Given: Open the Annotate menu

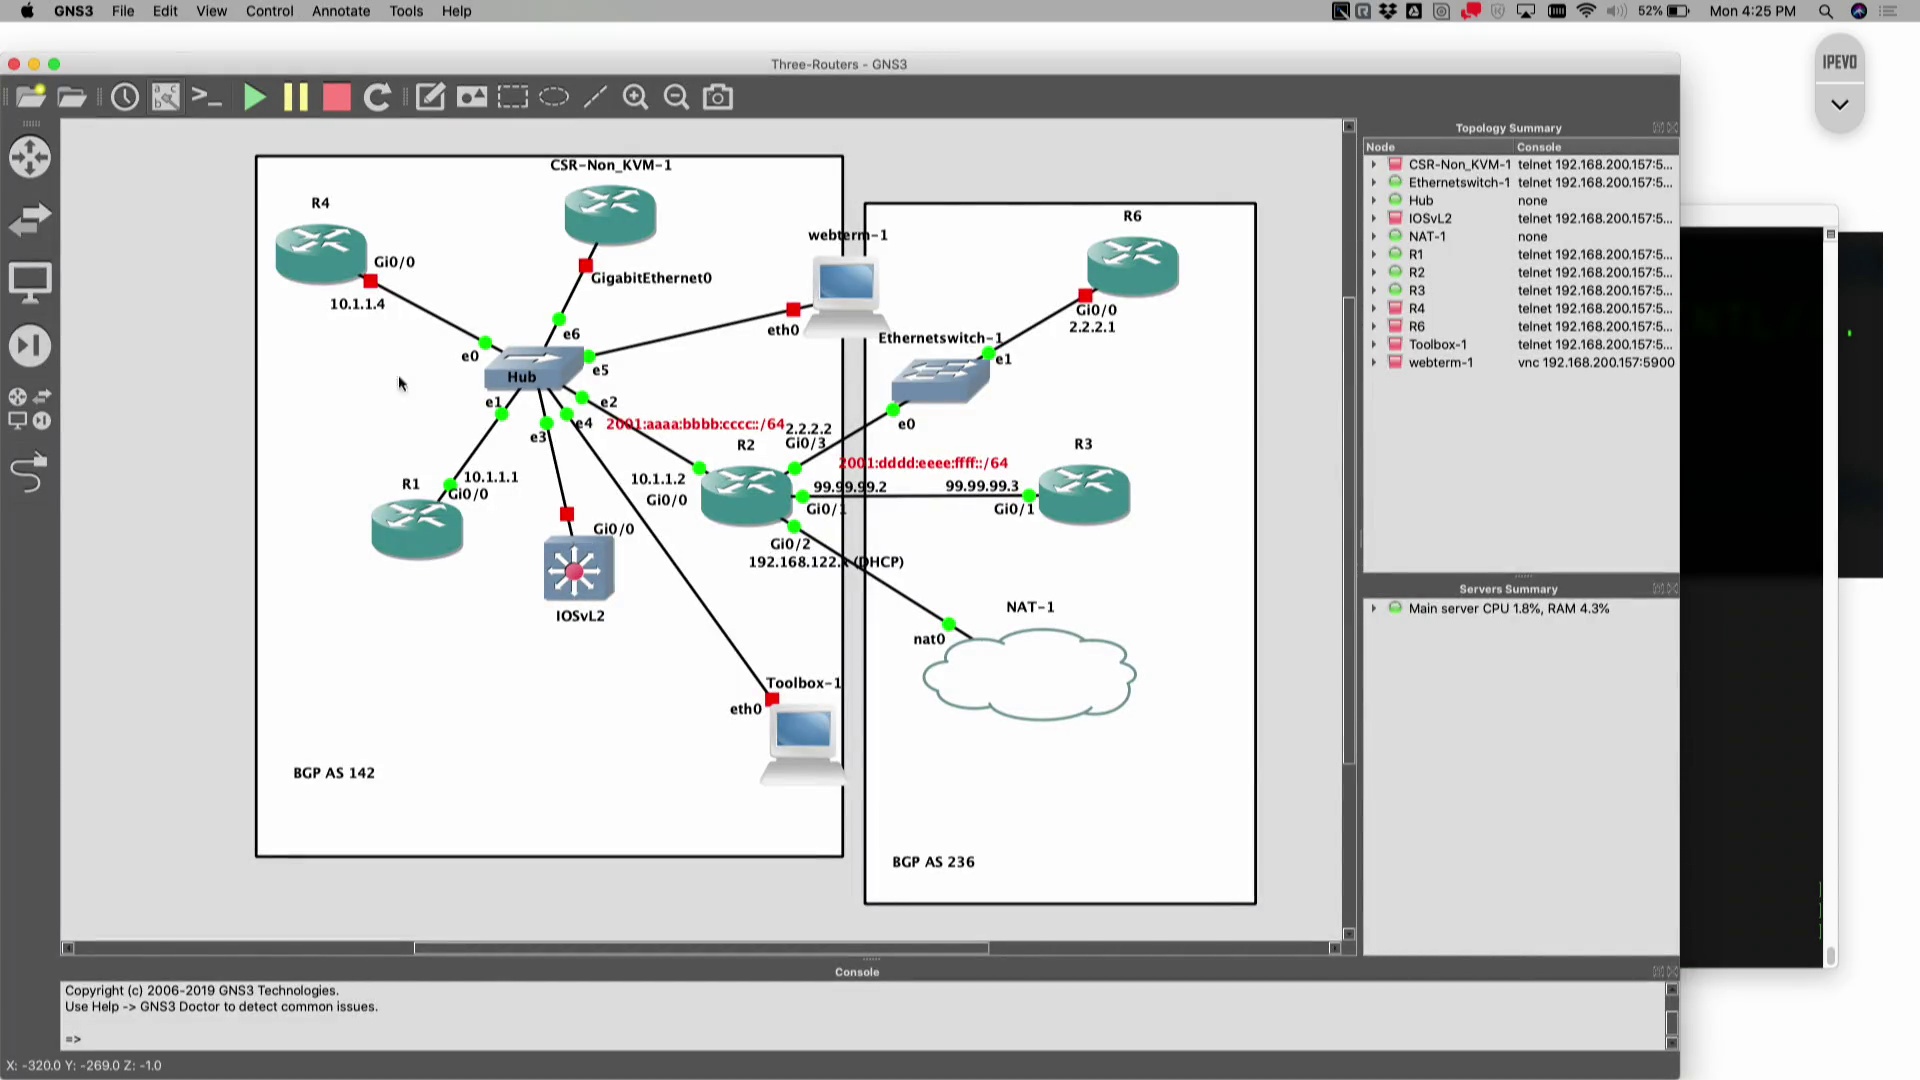Looking at the screenshot, I should (x=341, y=11).
